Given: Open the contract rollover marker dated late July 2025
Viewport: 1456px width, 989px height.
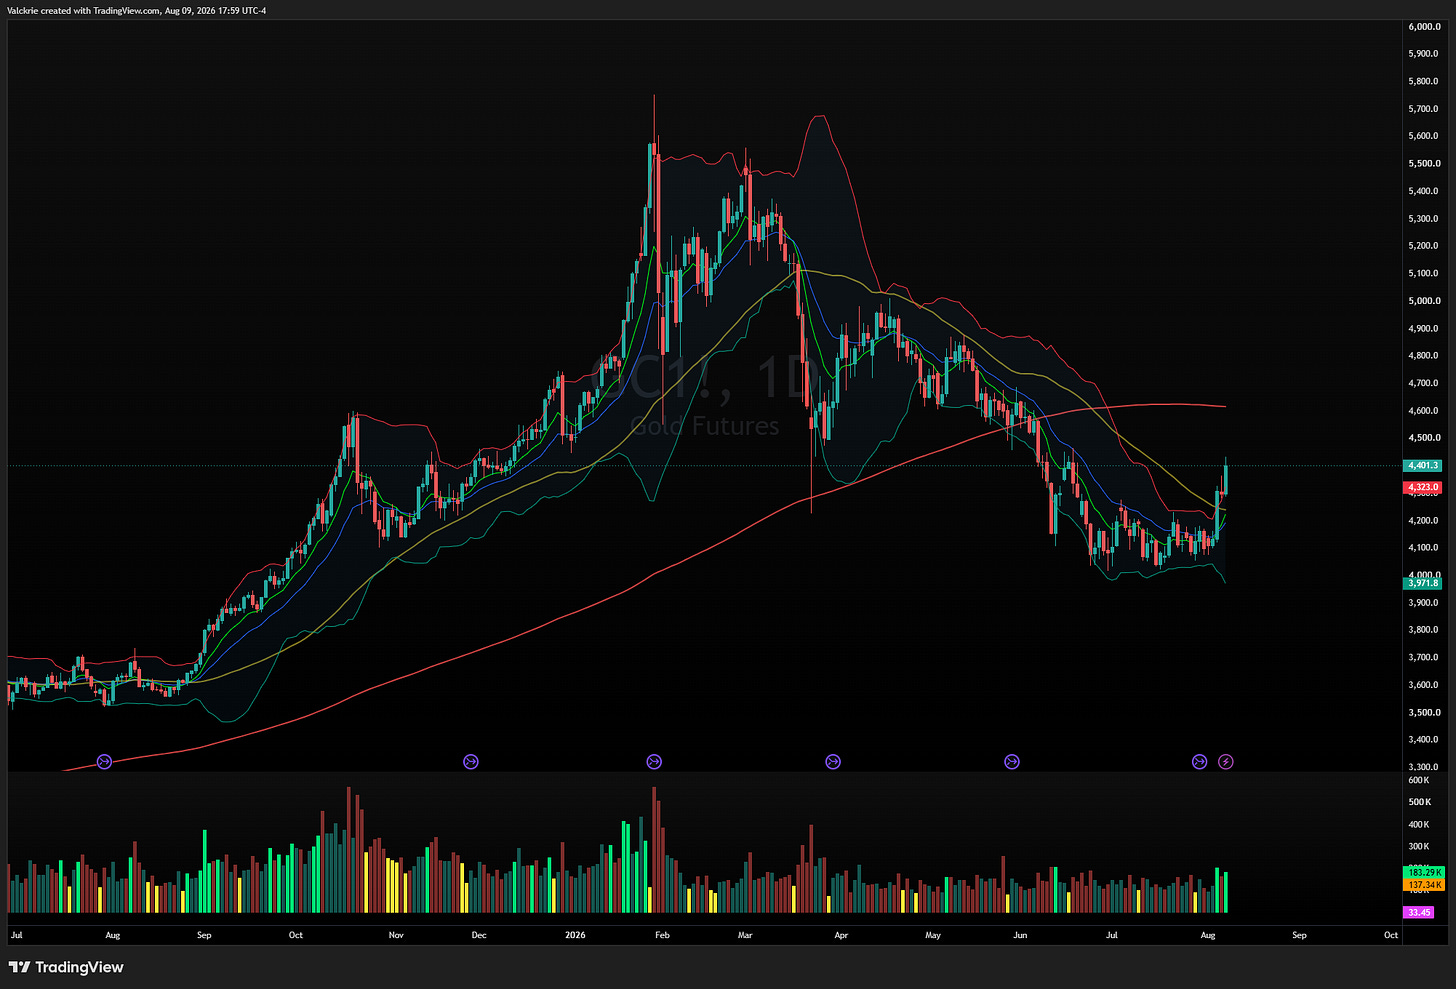Looking at the screenshot, I should pos(104,762).
